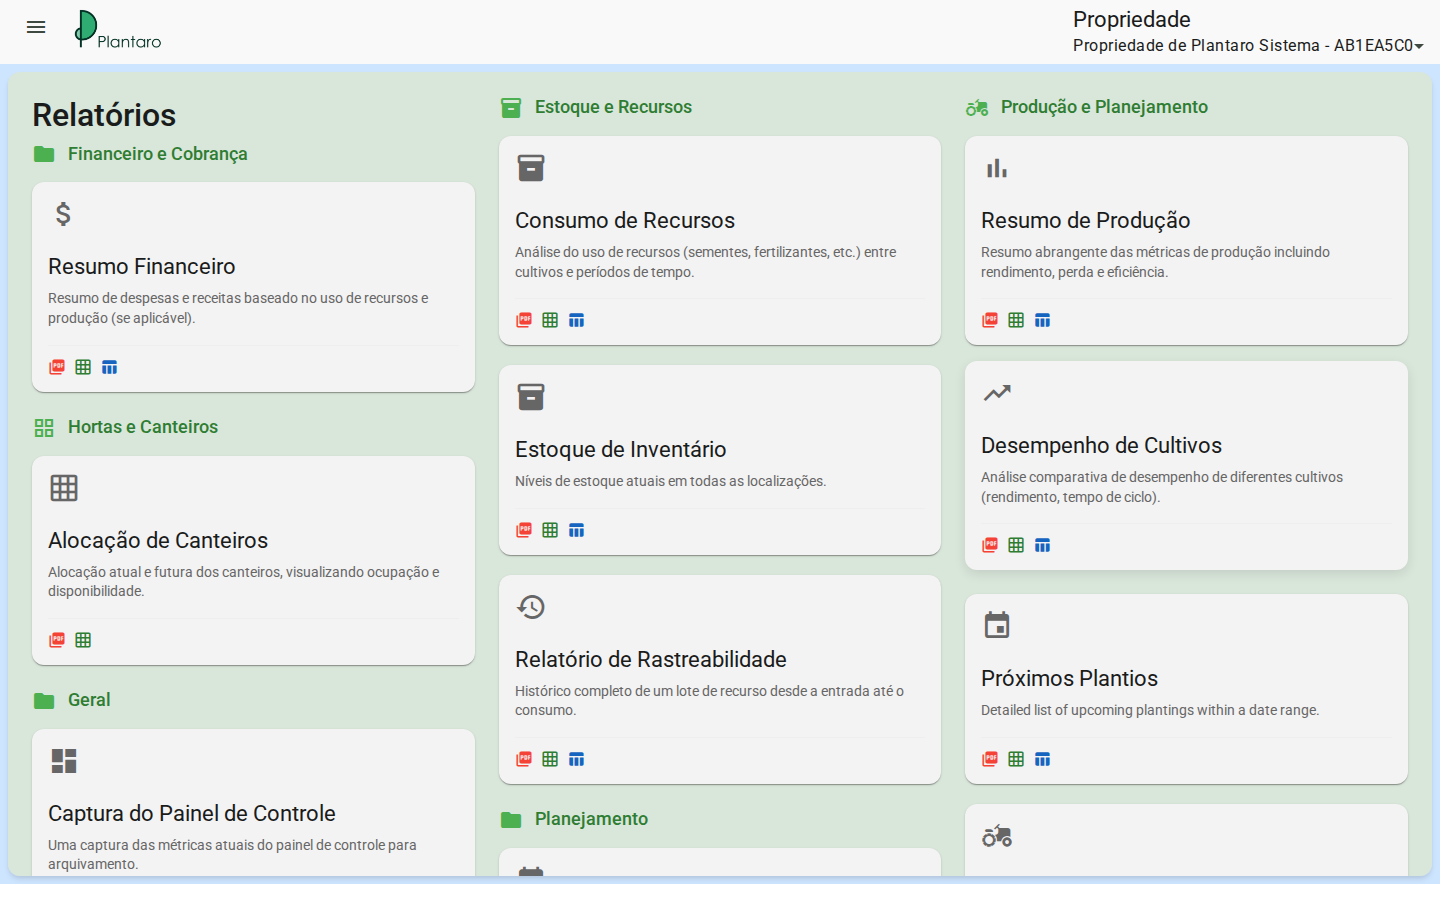This screenshot has height=900, width=1440.
Task: Click the Produção e Planejamento section heading
Action: pyautogui.click(x=1104, y=107)
